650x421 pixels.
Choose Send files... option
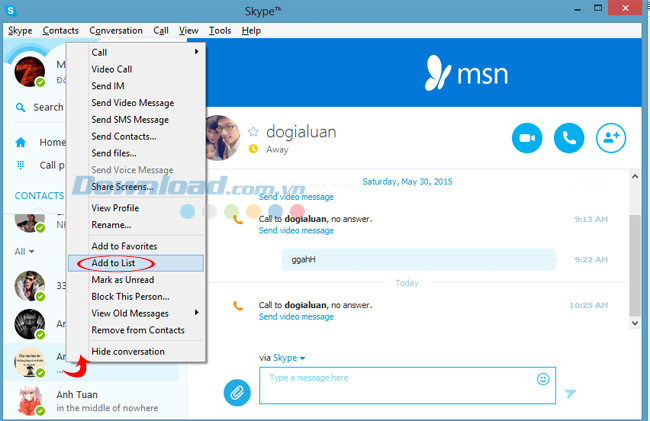pyautogui.click(x=136, y=153)
